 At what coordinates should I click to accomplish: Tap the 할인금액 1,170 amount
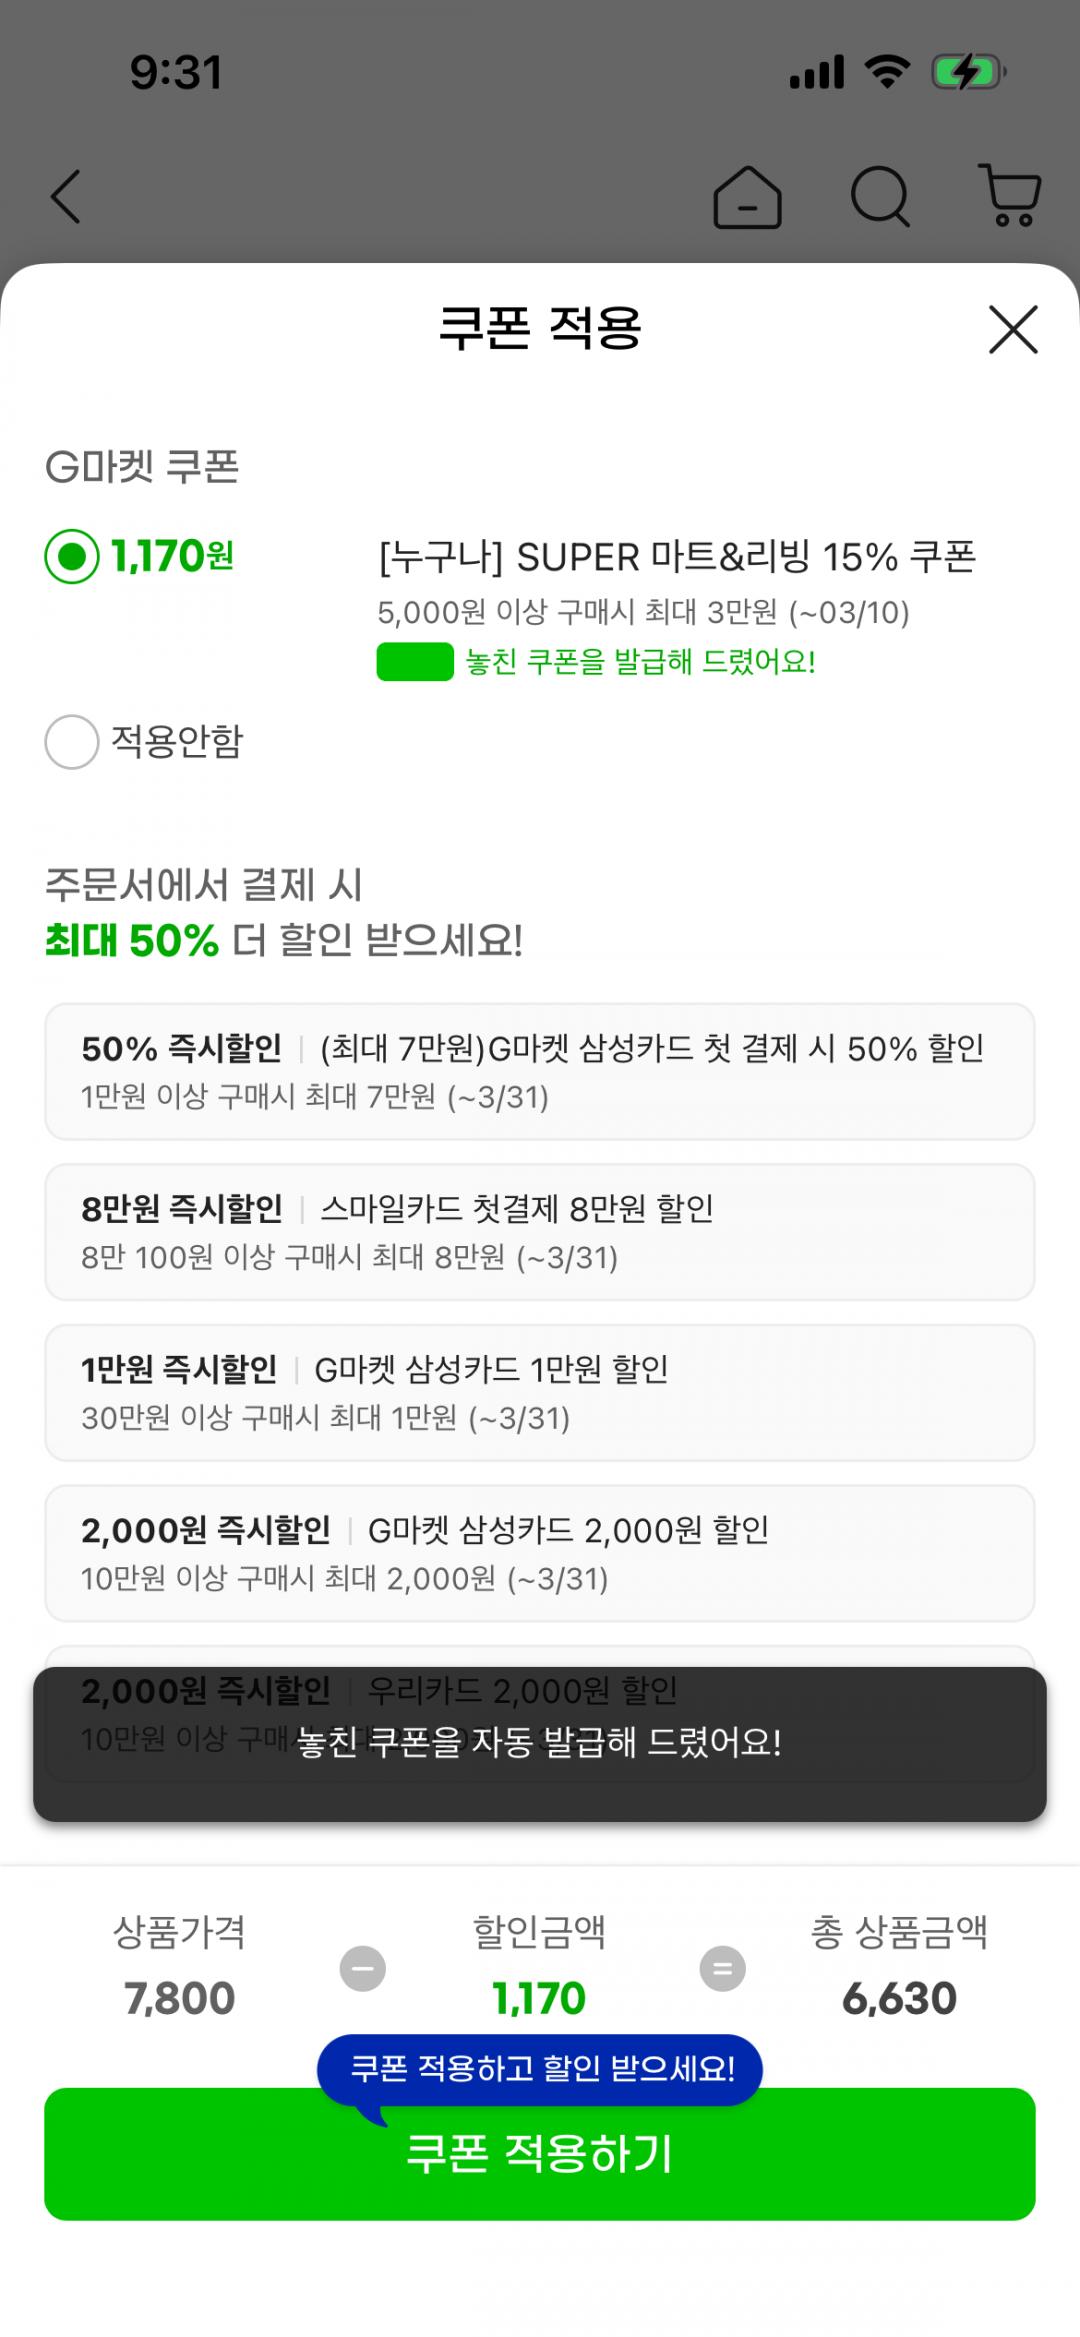[539, 1998]
